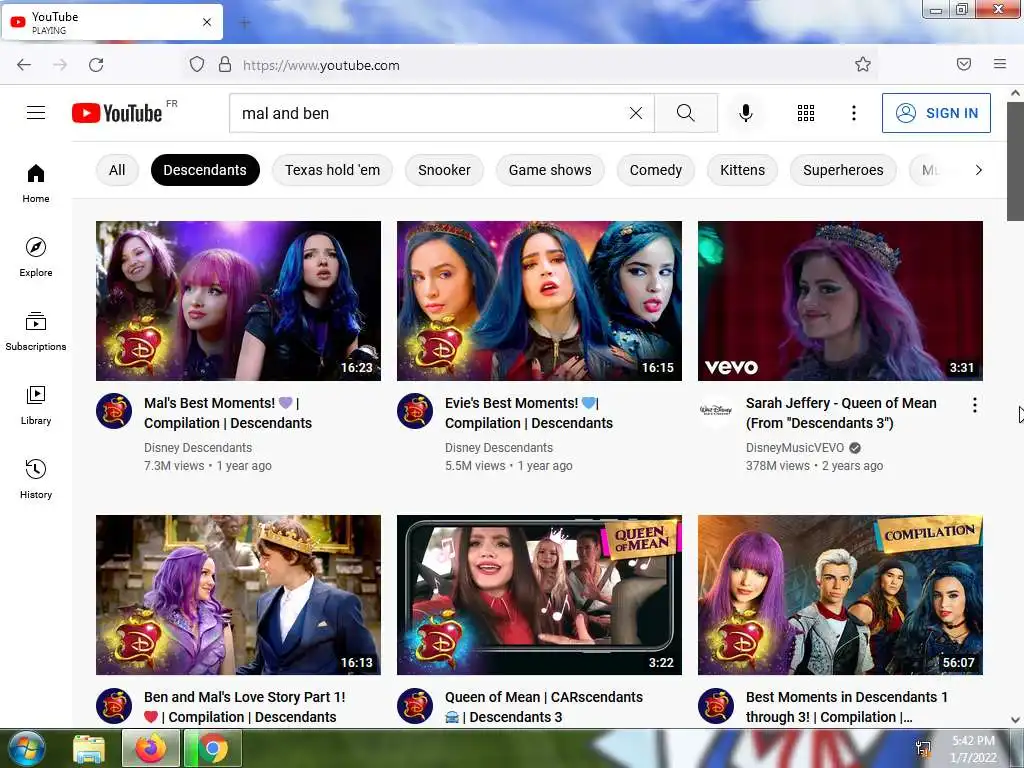Go back with browser back arrow
Viewport: 1024px width, 768px height.
coord(24,65)
